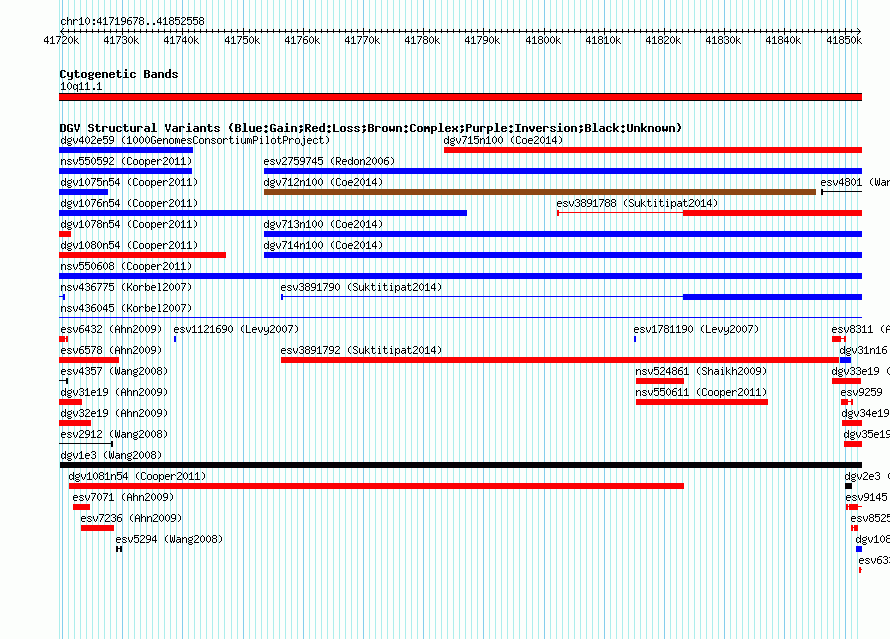Click the 10q11.1 band label
The height and width of the screenshot is (639, 890).
[x=81, y=86]
